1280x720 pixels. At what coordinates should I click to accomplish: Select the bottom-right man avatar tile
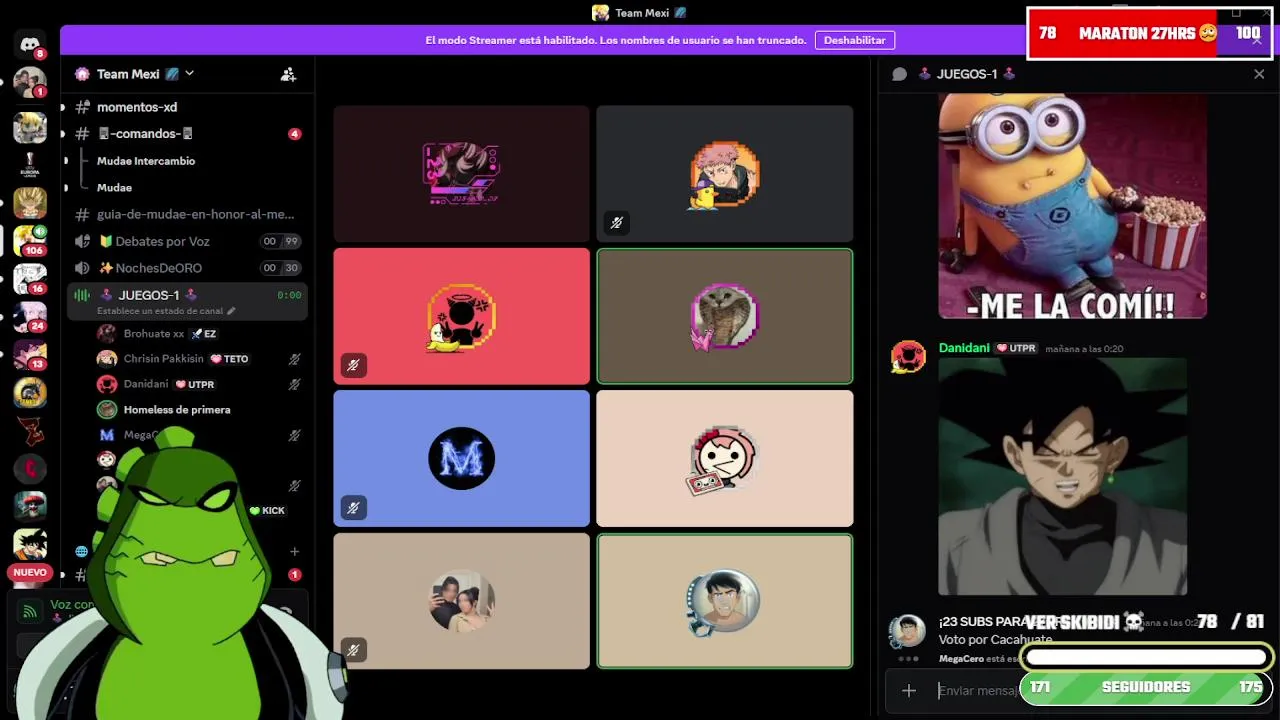pyautogui.click(x=725, y=601)
